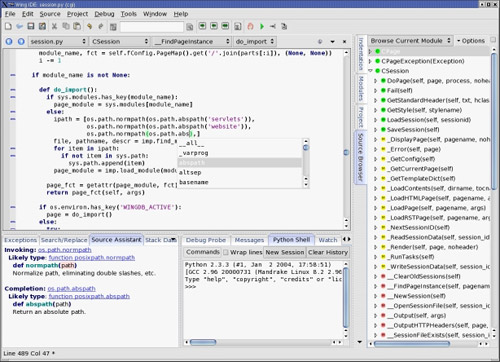Expand the CPageException class tree node
The height and width of the screenshot is (362, 500).
tap(370, 61)
